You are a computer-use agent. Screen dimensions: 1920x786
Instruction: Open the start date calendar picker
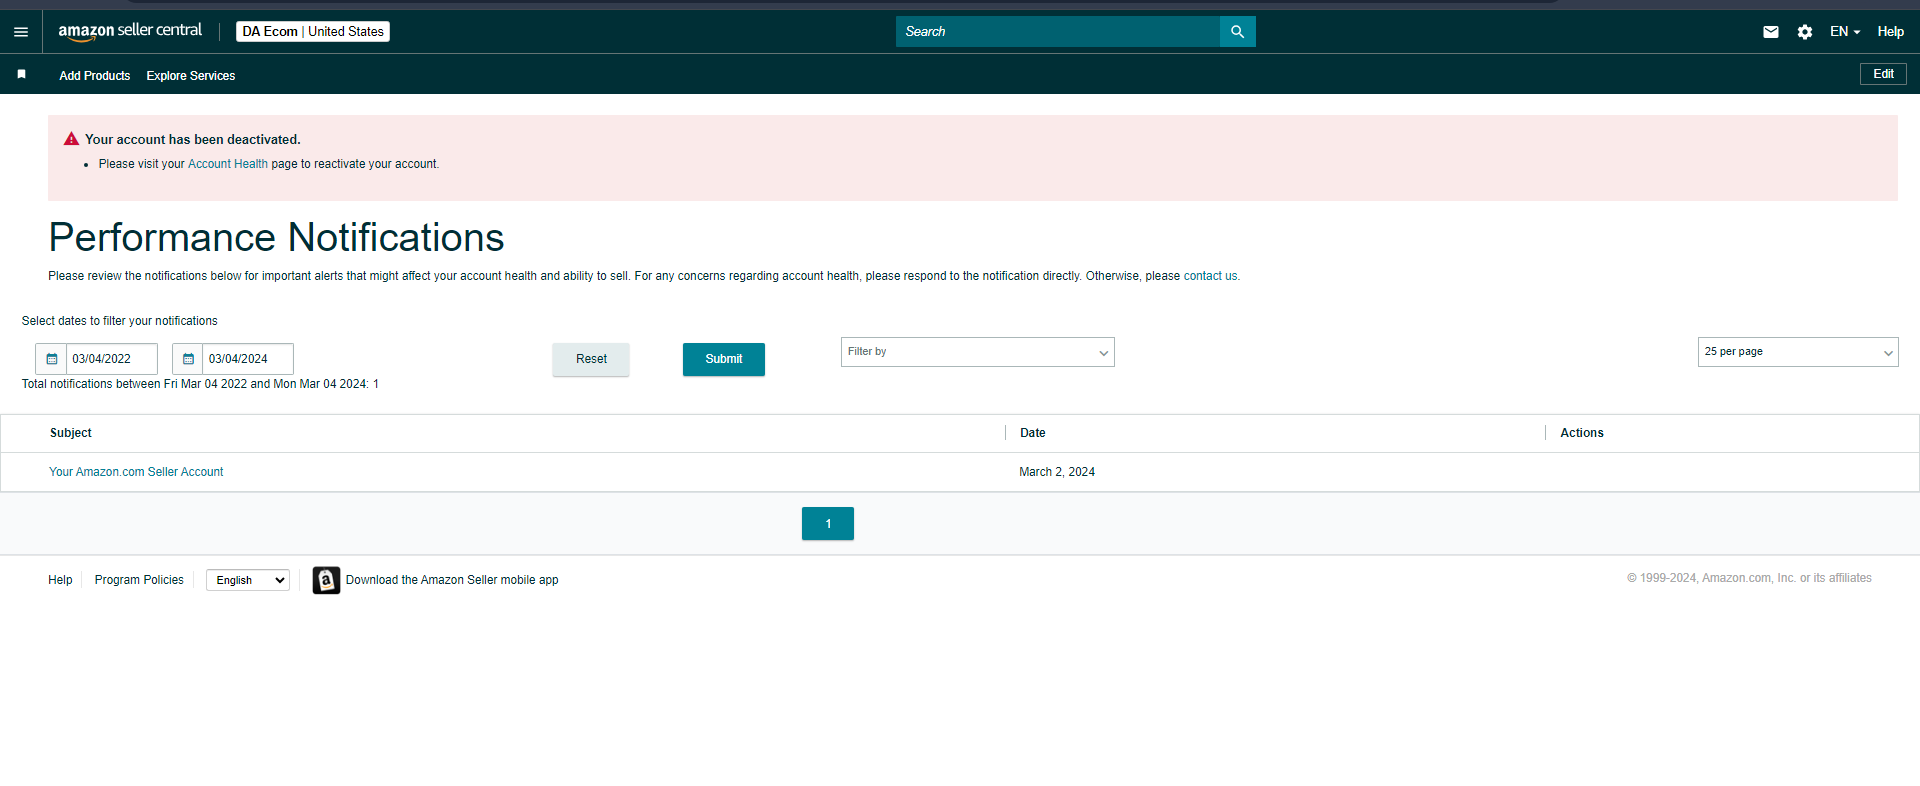(52, 359)
